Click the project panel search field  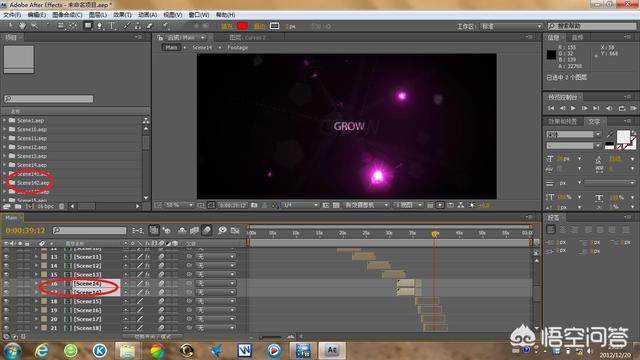coord(49,99)
